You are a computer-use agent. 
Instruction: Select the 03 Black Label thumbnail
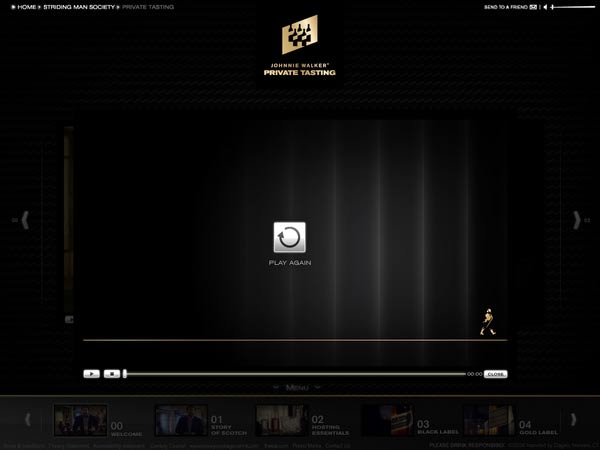(x=387, y=421)
